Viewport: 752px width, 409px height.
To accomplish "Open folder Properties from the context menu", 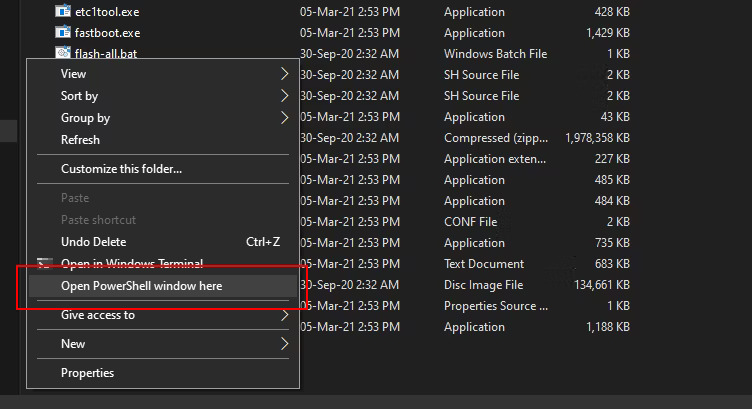I will click(87, 373).
